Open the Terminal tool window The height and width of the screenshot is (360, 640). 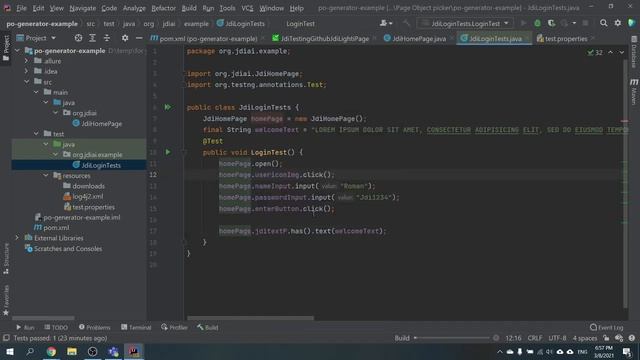pyautogui.click(x=136, y=327)
